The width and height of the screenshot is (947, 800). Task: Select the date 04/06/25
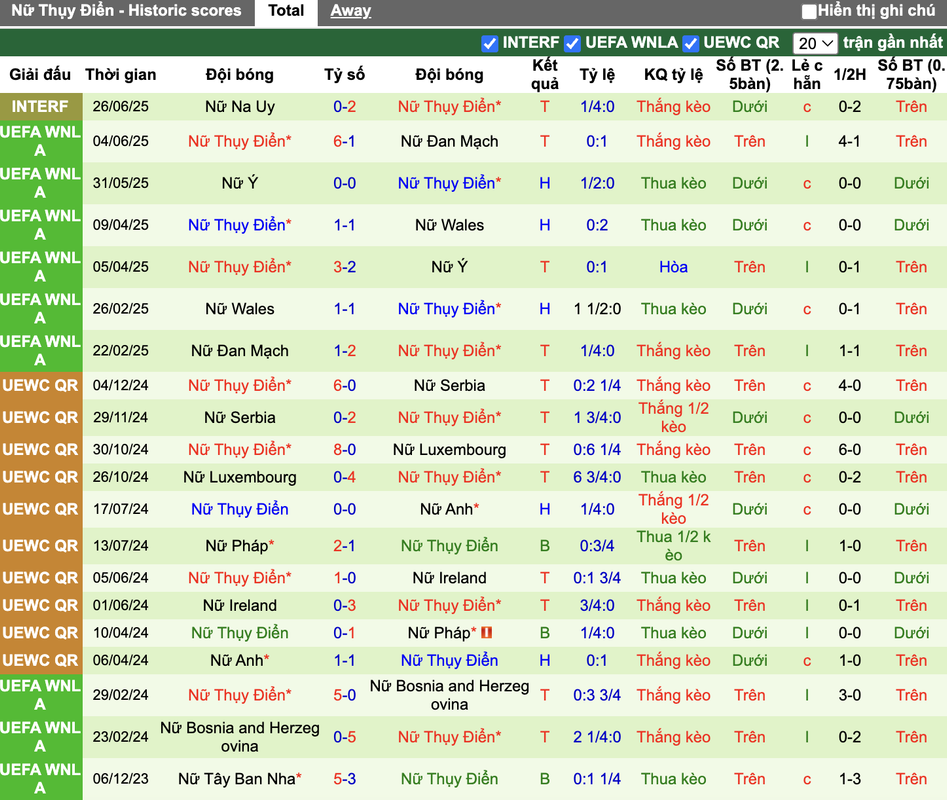[120, 141]
